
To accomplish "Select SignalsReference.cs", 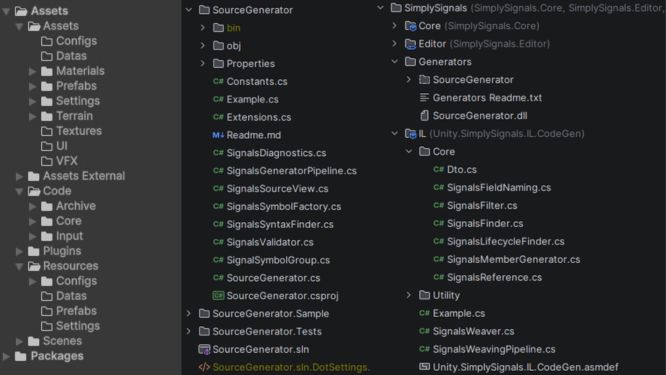I will [x=494, y=277].
